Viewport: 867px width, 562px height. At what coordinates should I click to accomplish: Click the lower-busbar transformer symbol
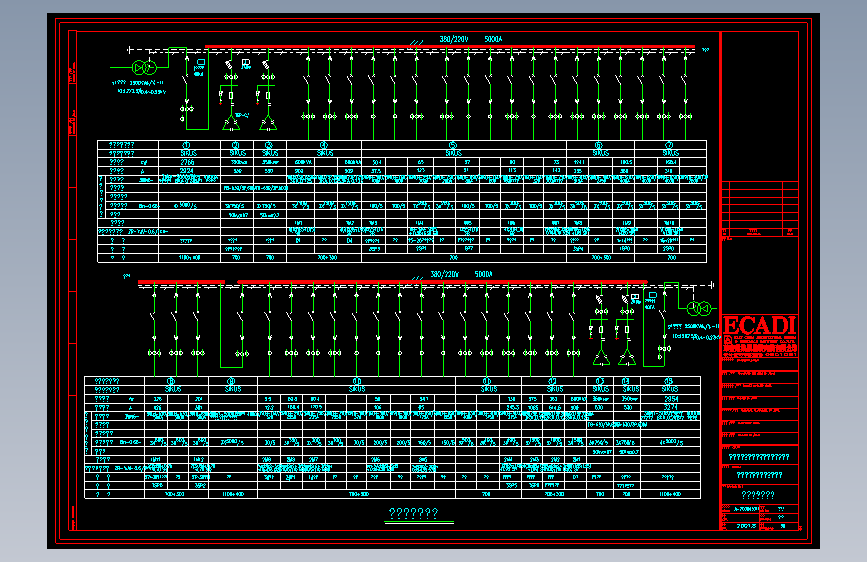coord(699,308)
